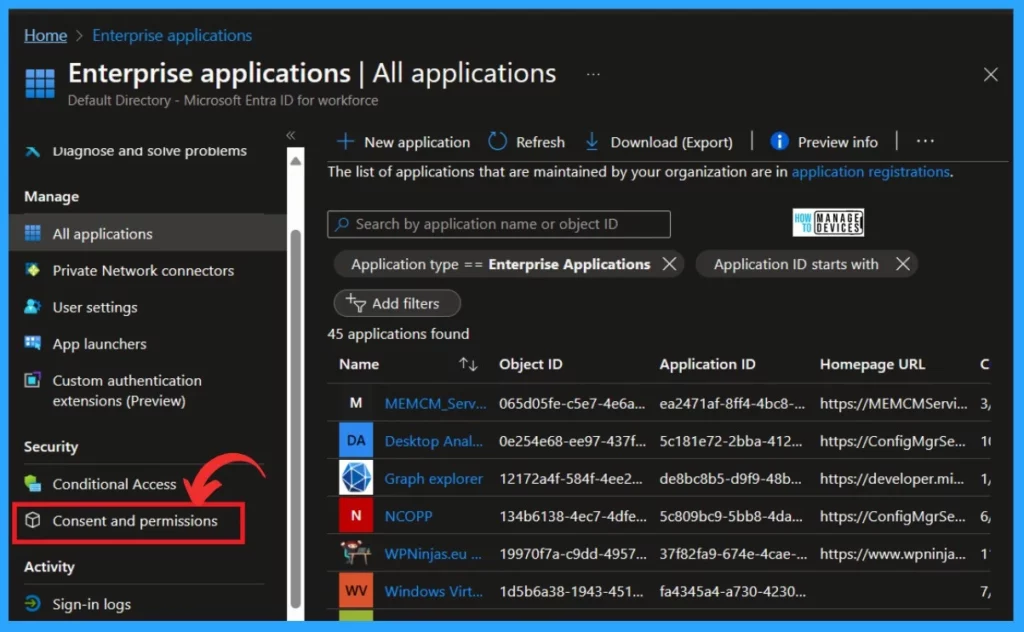Edit the Application ID starts with filter
The image size is (1024, 632).
(x=795, y=264)
